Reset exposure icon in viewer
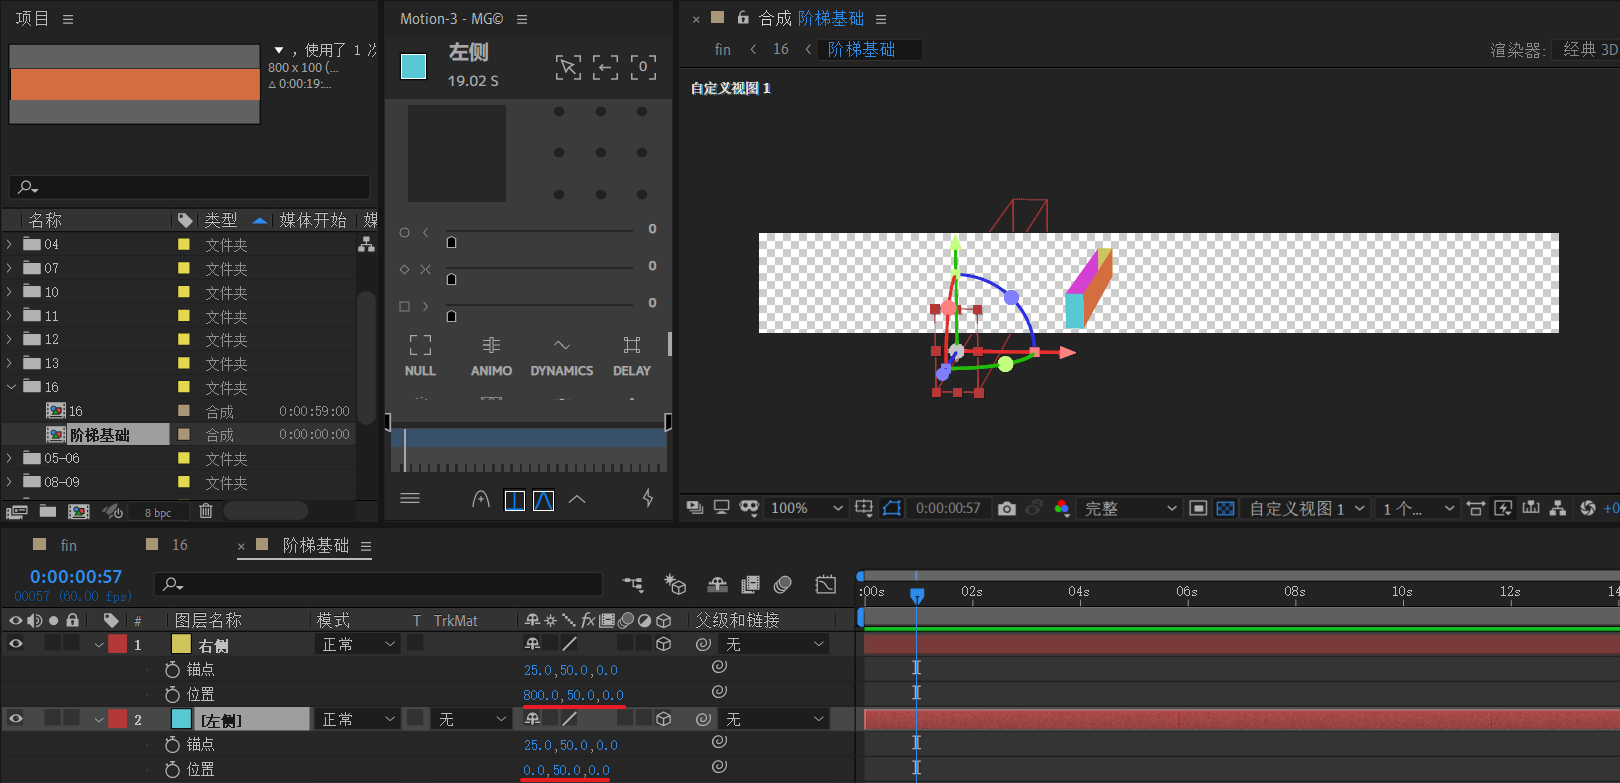1620x783 pixels. [1587, 508]
